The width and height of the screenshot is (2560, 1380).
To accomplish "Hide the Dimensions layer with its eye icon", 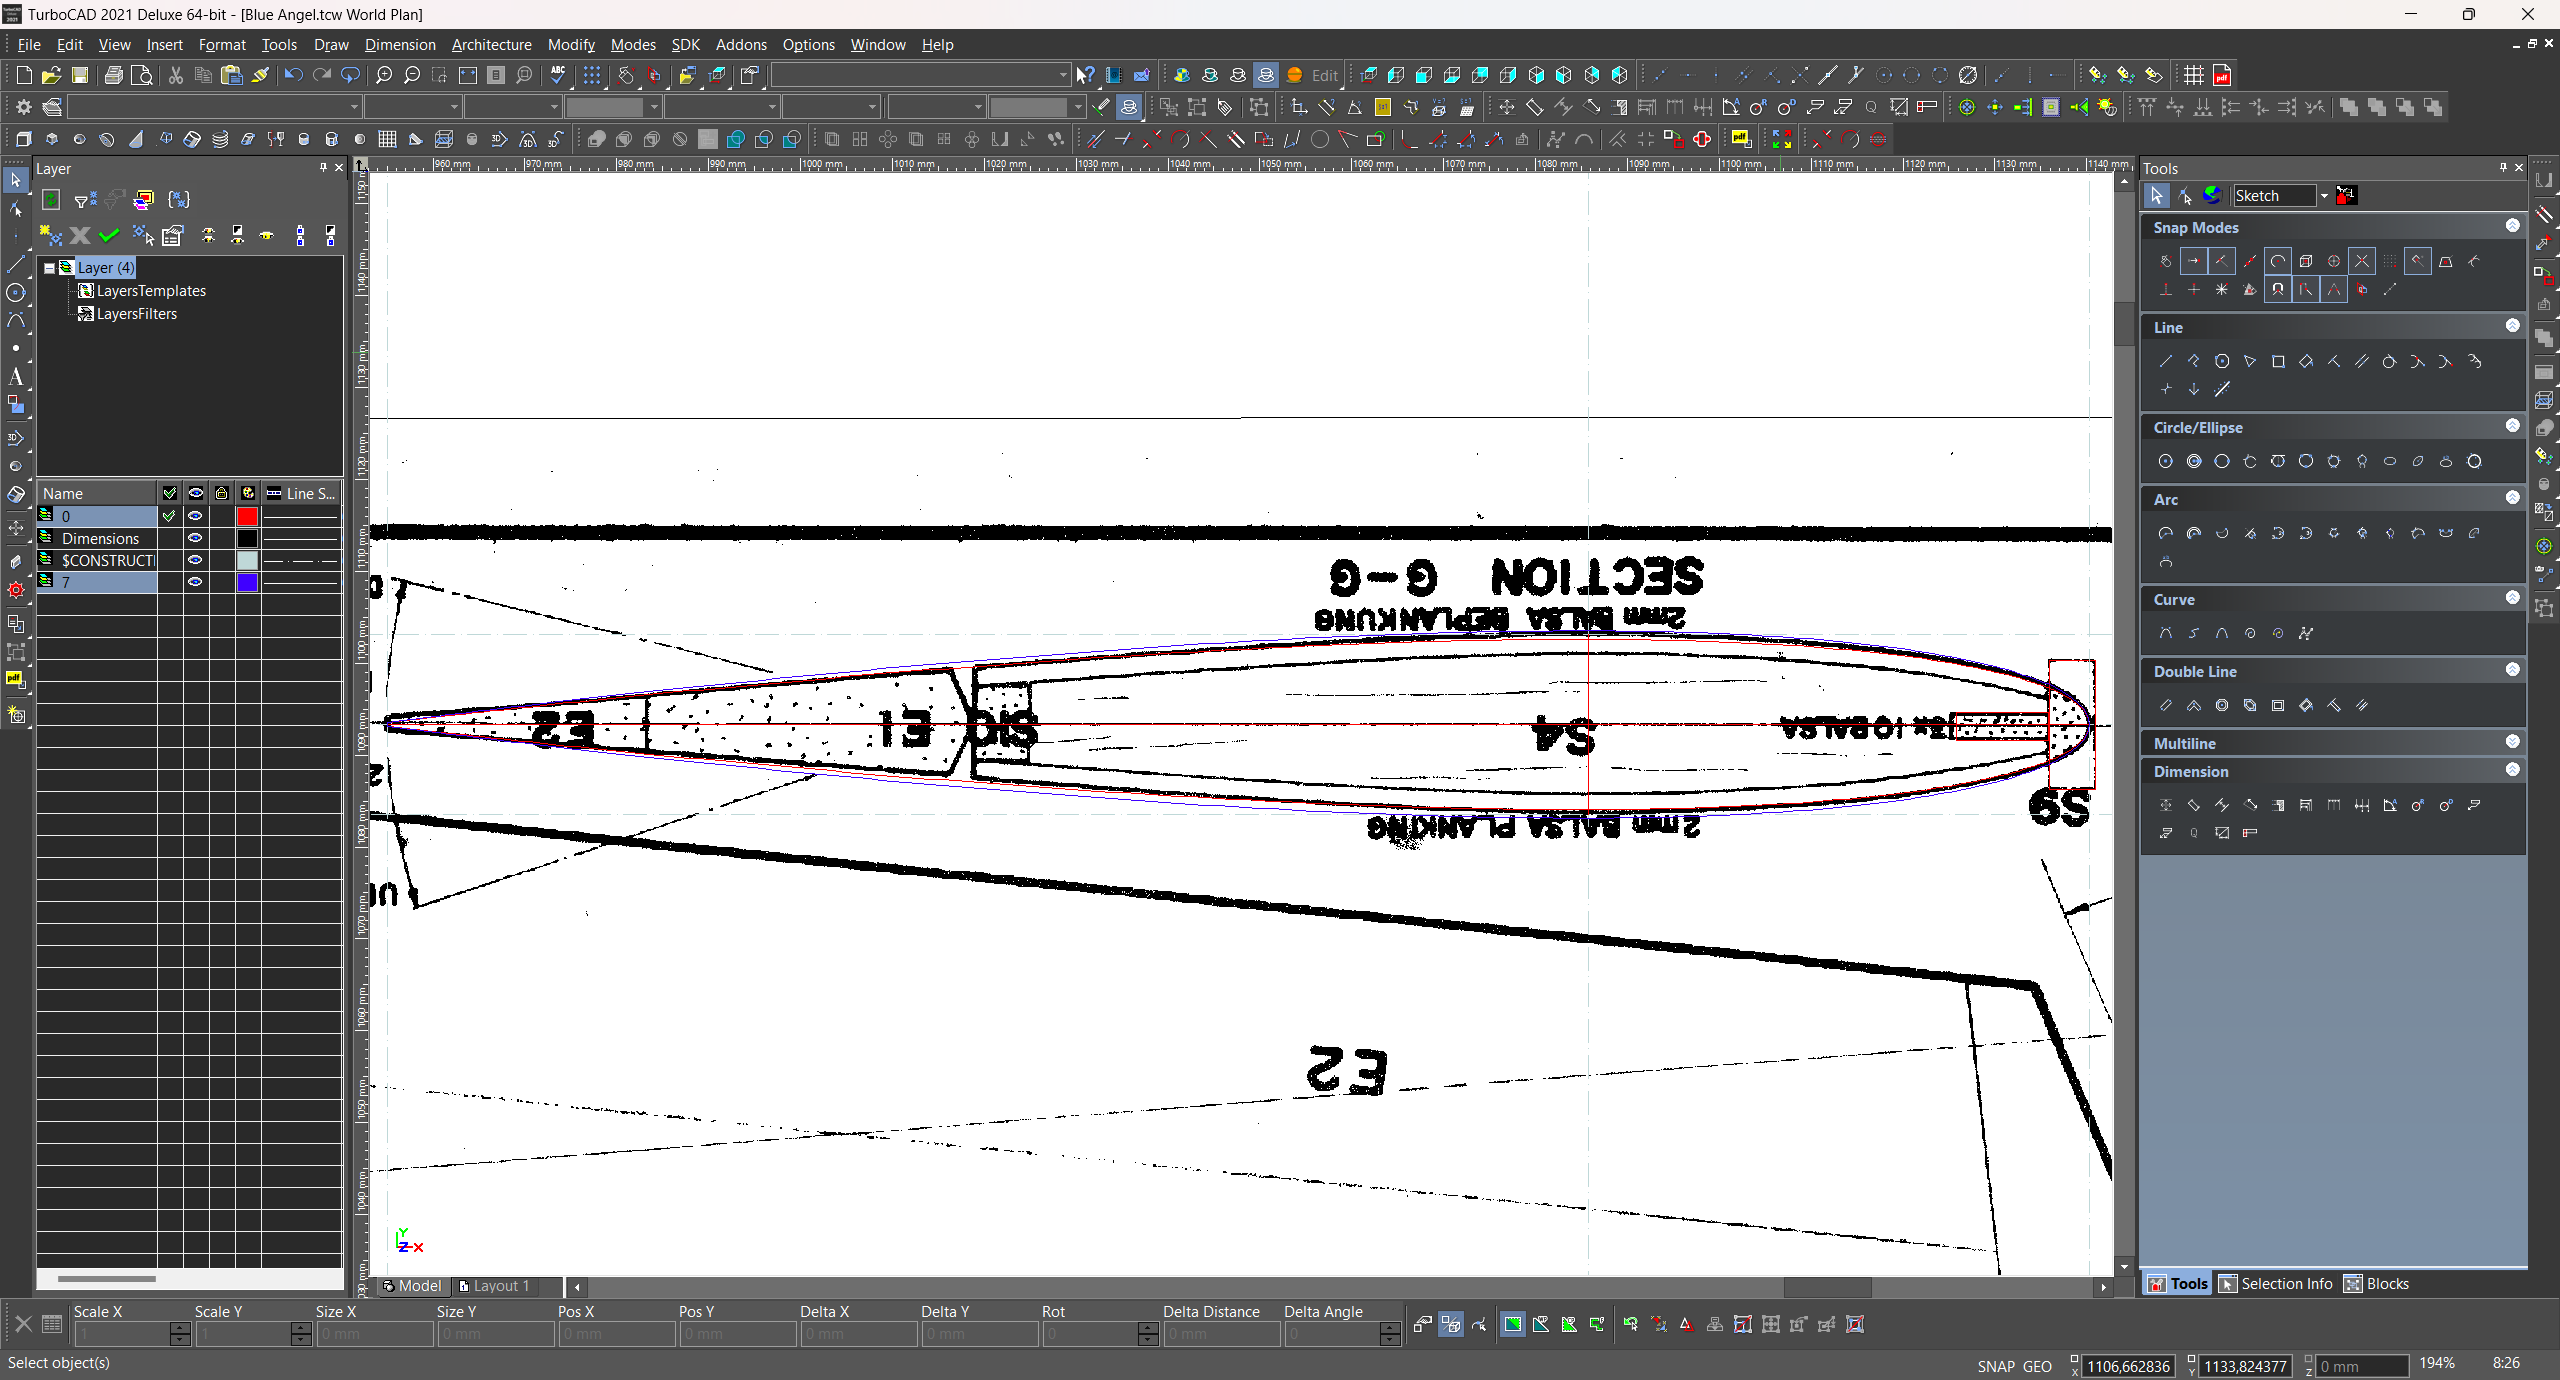I will (196, 538).
